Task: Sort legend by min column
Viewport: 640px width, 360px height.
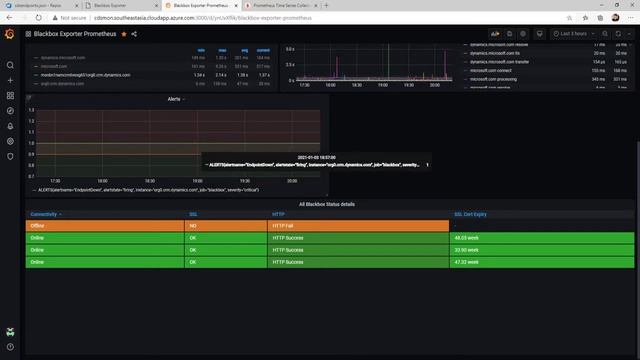Action: tap(201, 51)
